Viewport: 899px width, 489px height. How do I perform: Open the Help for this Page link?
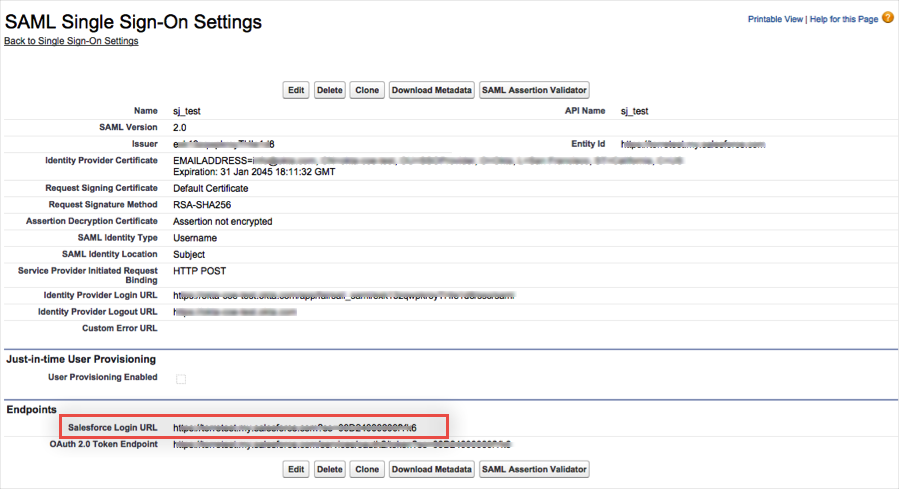point(844,19)
